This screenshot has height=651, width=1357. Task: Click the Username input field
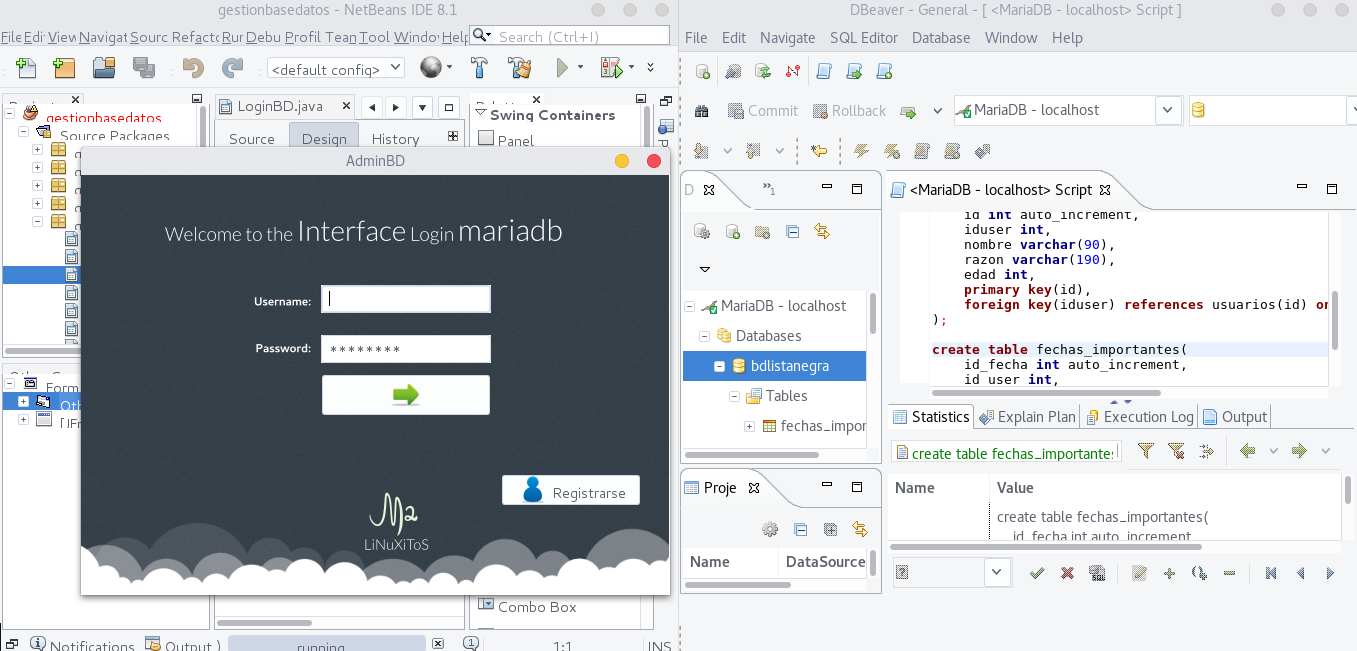click(x=406, y=299)
